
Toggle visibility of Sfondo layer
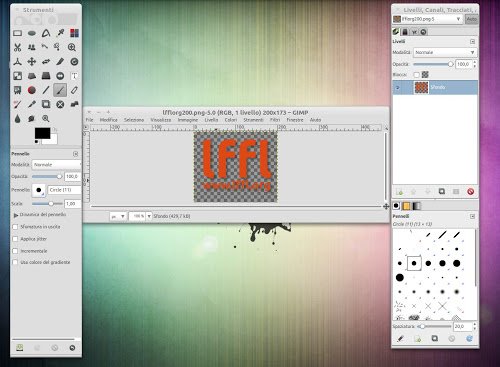(x=397, y=88)
